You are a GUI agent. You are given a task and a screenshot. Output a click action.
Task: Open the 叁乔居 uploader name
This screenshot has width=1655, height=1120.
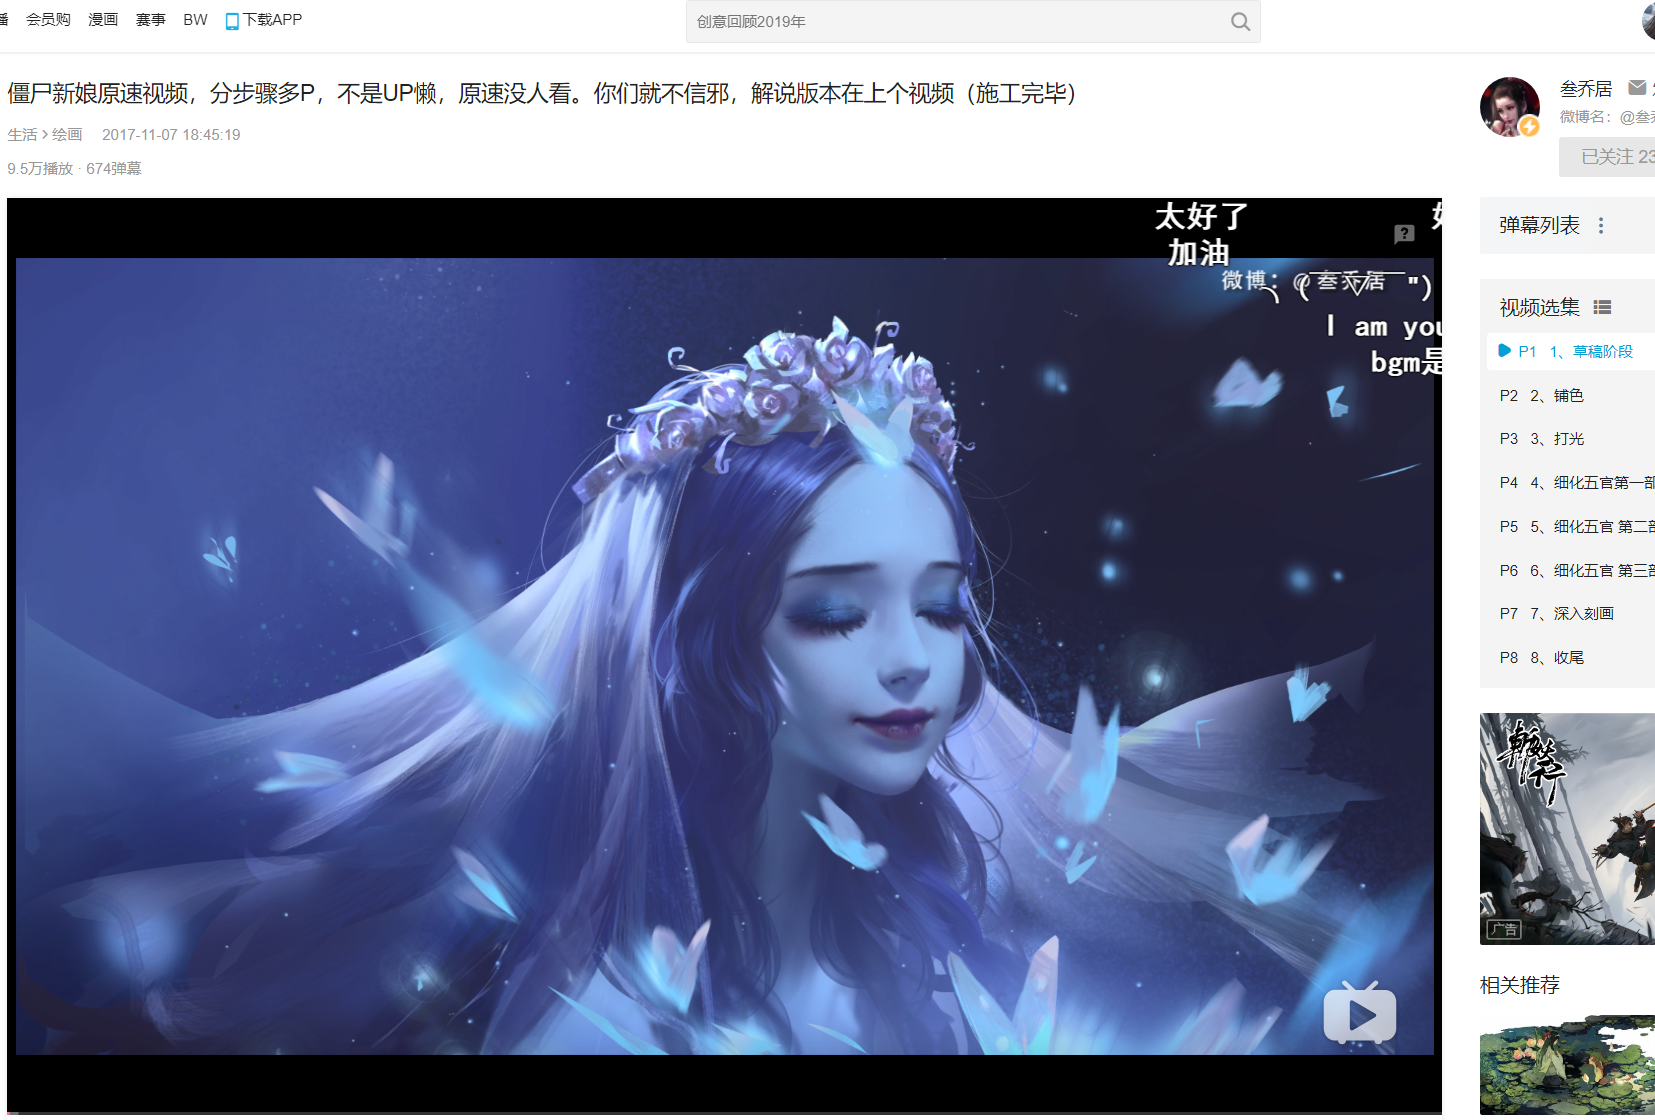pyautogui.click(x=1586, y=88)
